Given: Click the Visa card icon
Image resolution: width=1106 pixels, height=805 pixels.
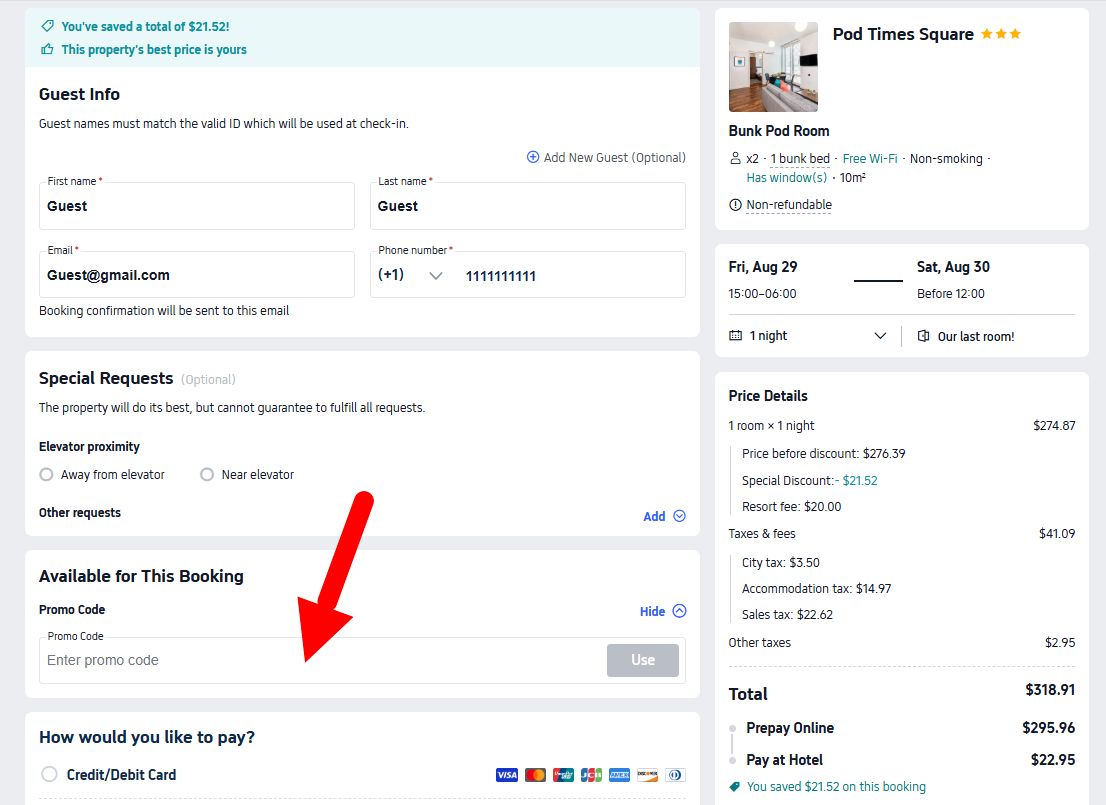Looking at the screenshot, I should point(507,775).
